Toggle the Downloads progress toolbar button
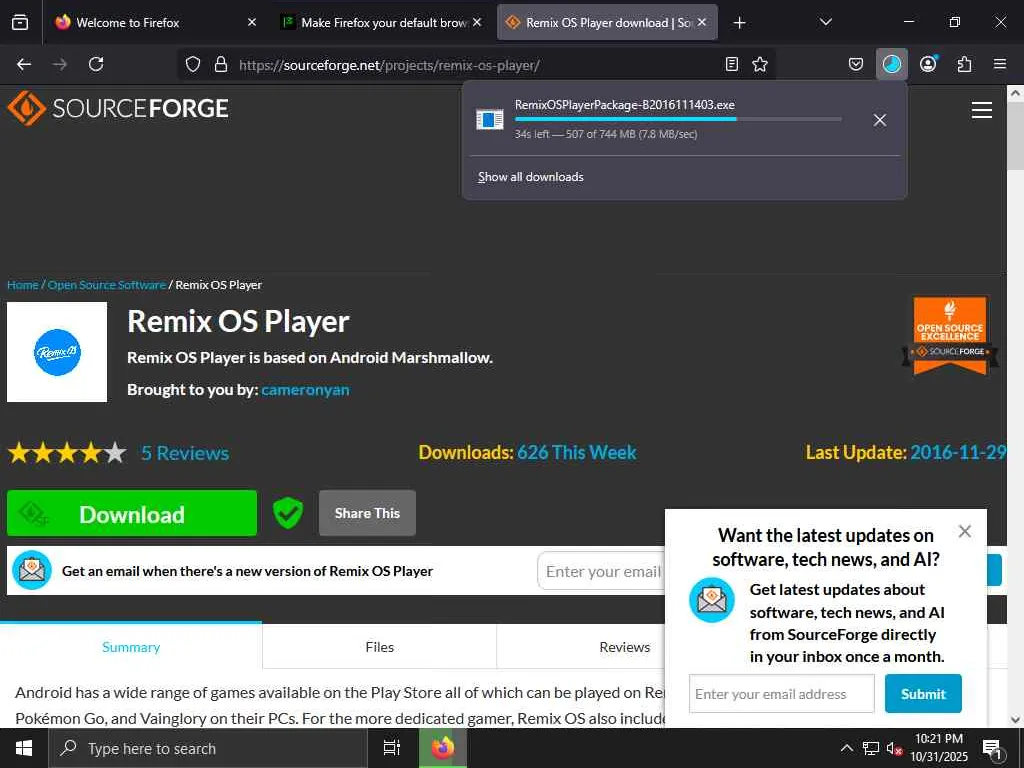This screenshot has height=768, width=1024. (x=891, y=64)
